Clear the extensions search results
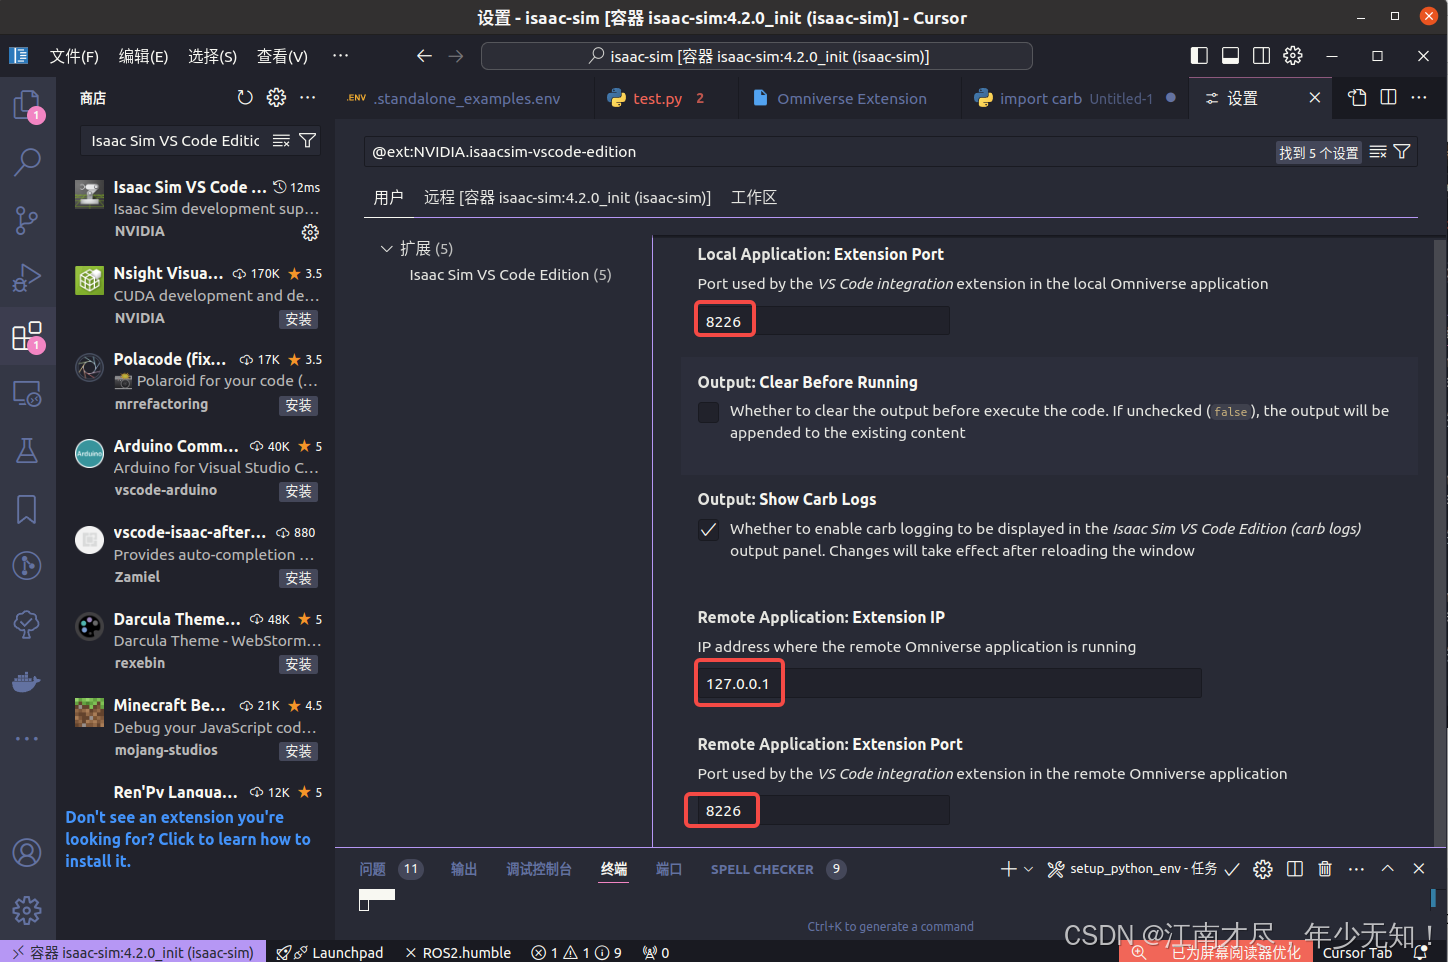The height and width of the screenshot is (962, 1448). (x=282, y=141)
